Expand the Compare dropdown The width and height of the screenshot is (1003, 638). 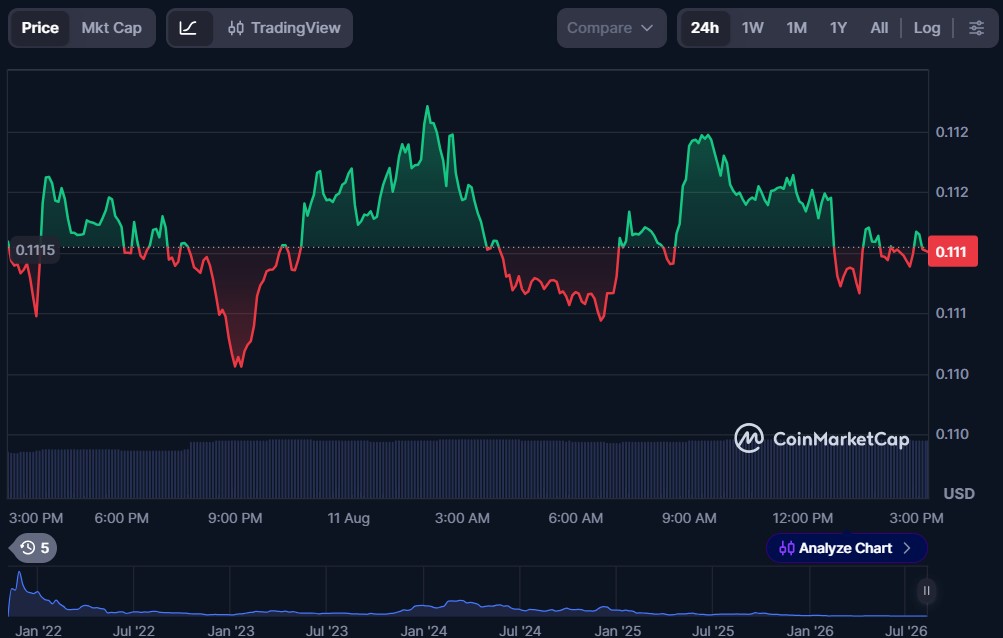coord(611,28)
